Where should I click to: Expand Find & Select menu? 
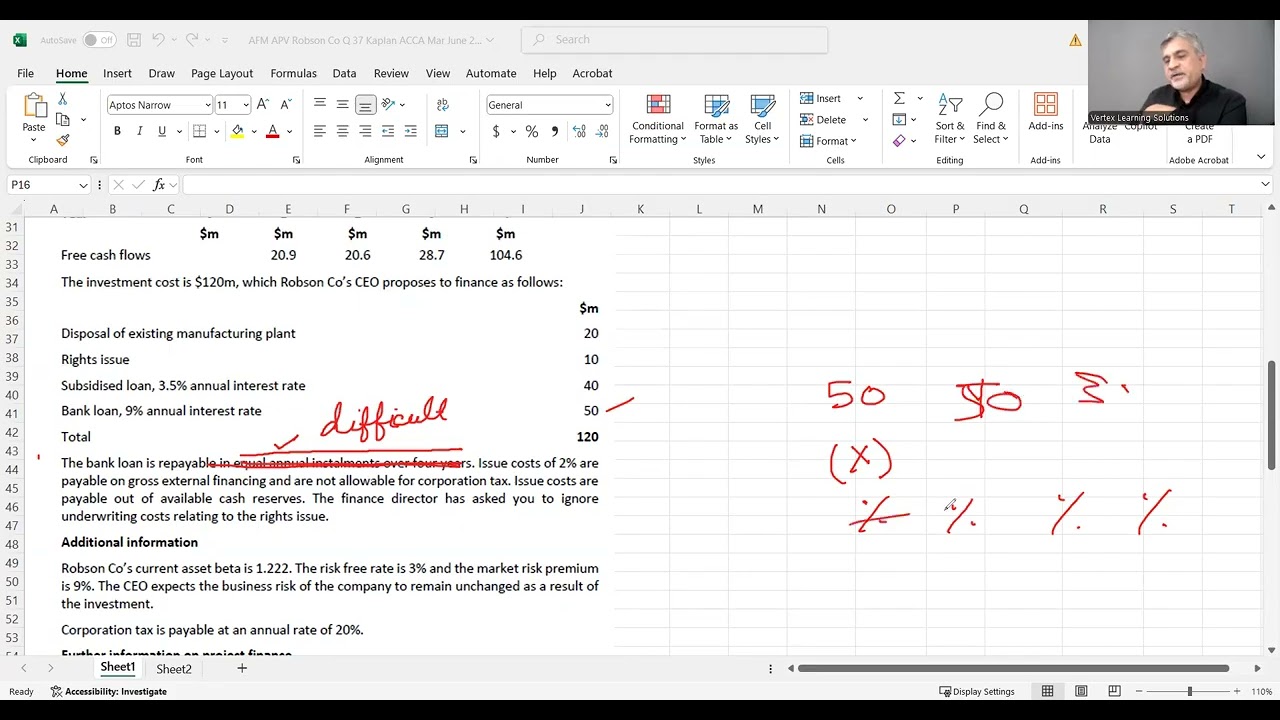[991, 120]
